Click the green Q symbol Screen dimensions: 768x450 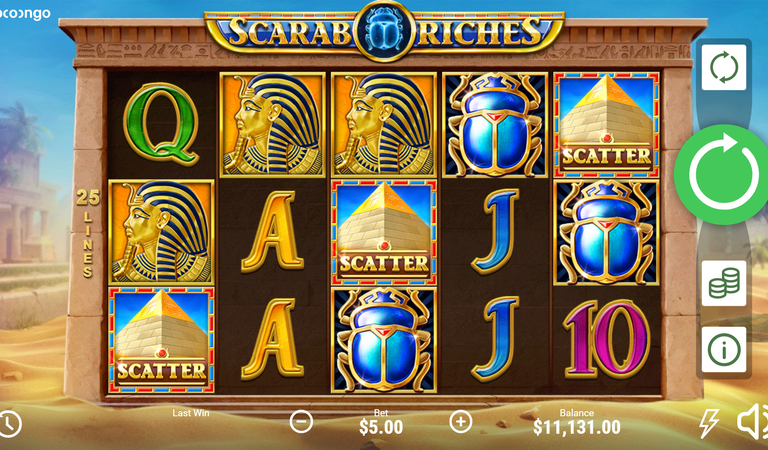[x=162, y=124]
